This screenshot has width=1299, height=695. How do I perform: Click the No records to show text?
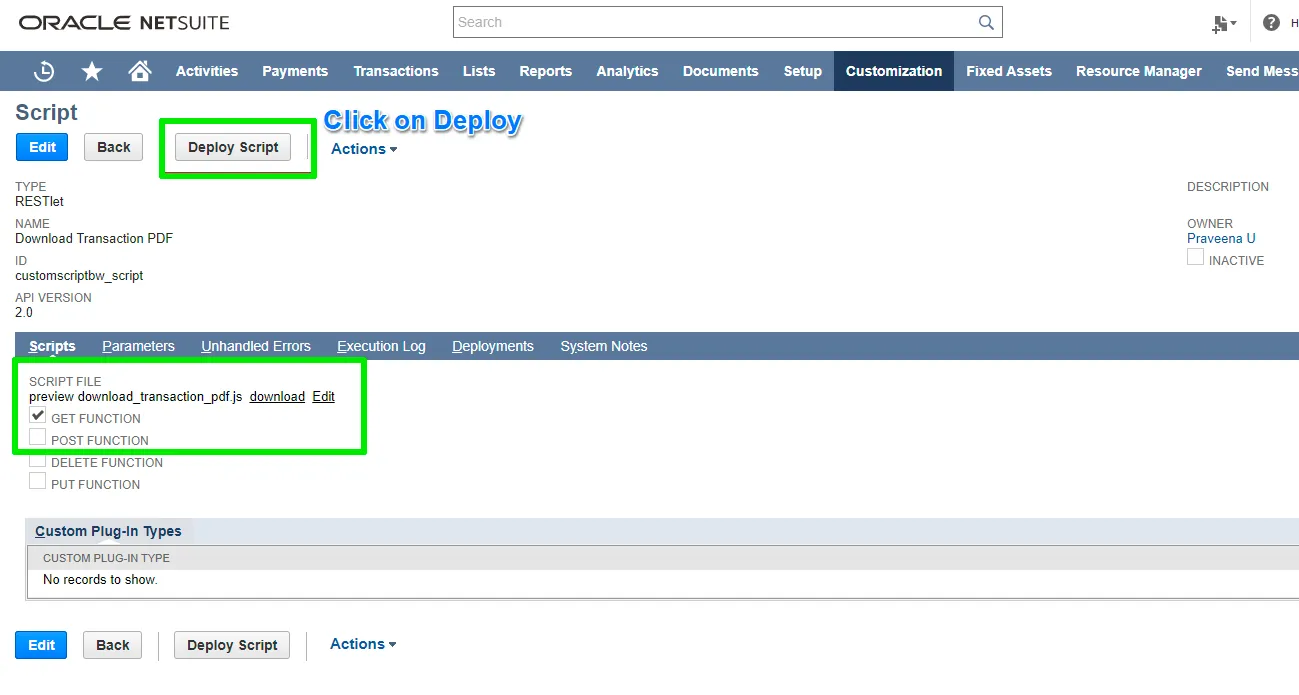pyautogui.click(x=100, y=580)
